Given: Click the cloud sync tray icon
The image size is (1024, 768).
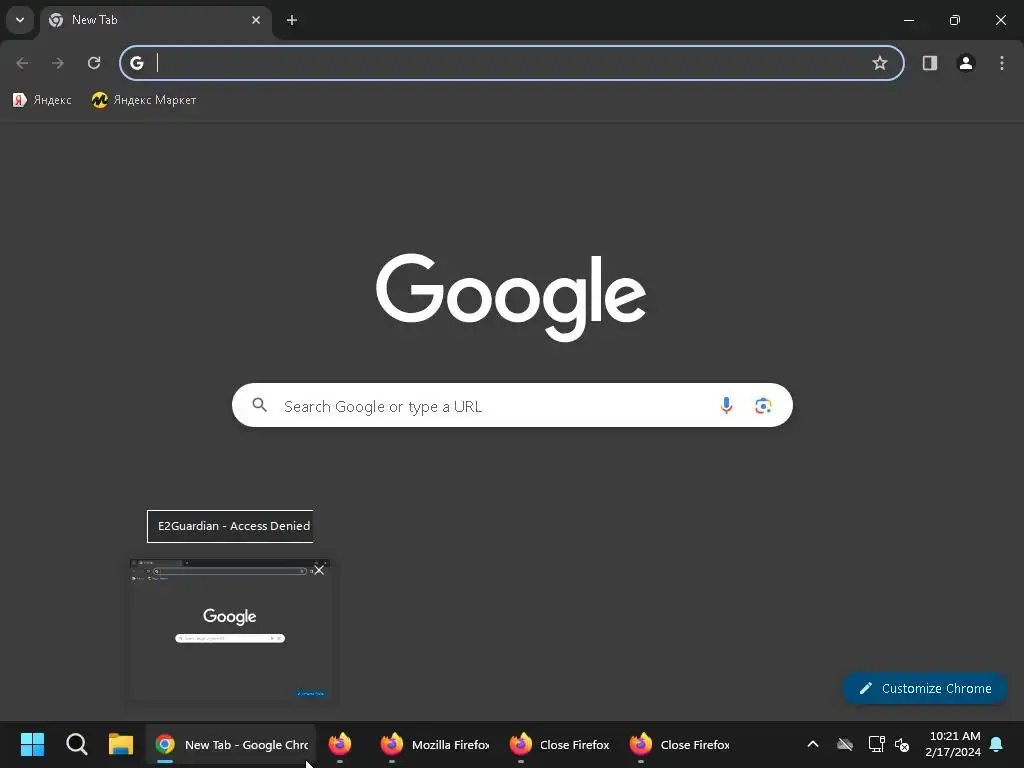Looking at the screenshot, I should pos(845,744).
